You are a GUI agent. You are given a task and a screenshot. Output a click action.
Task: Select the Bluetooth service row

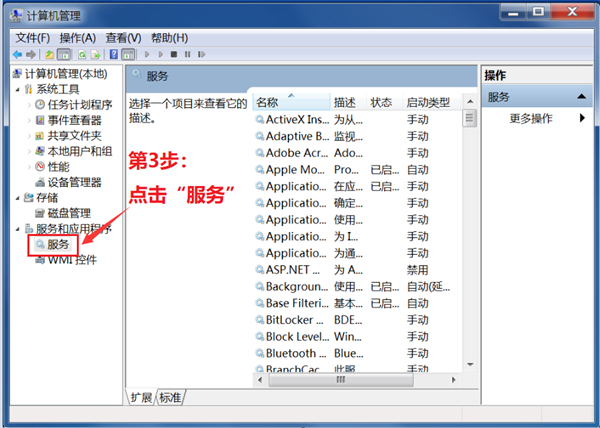[x=357, y=353]
